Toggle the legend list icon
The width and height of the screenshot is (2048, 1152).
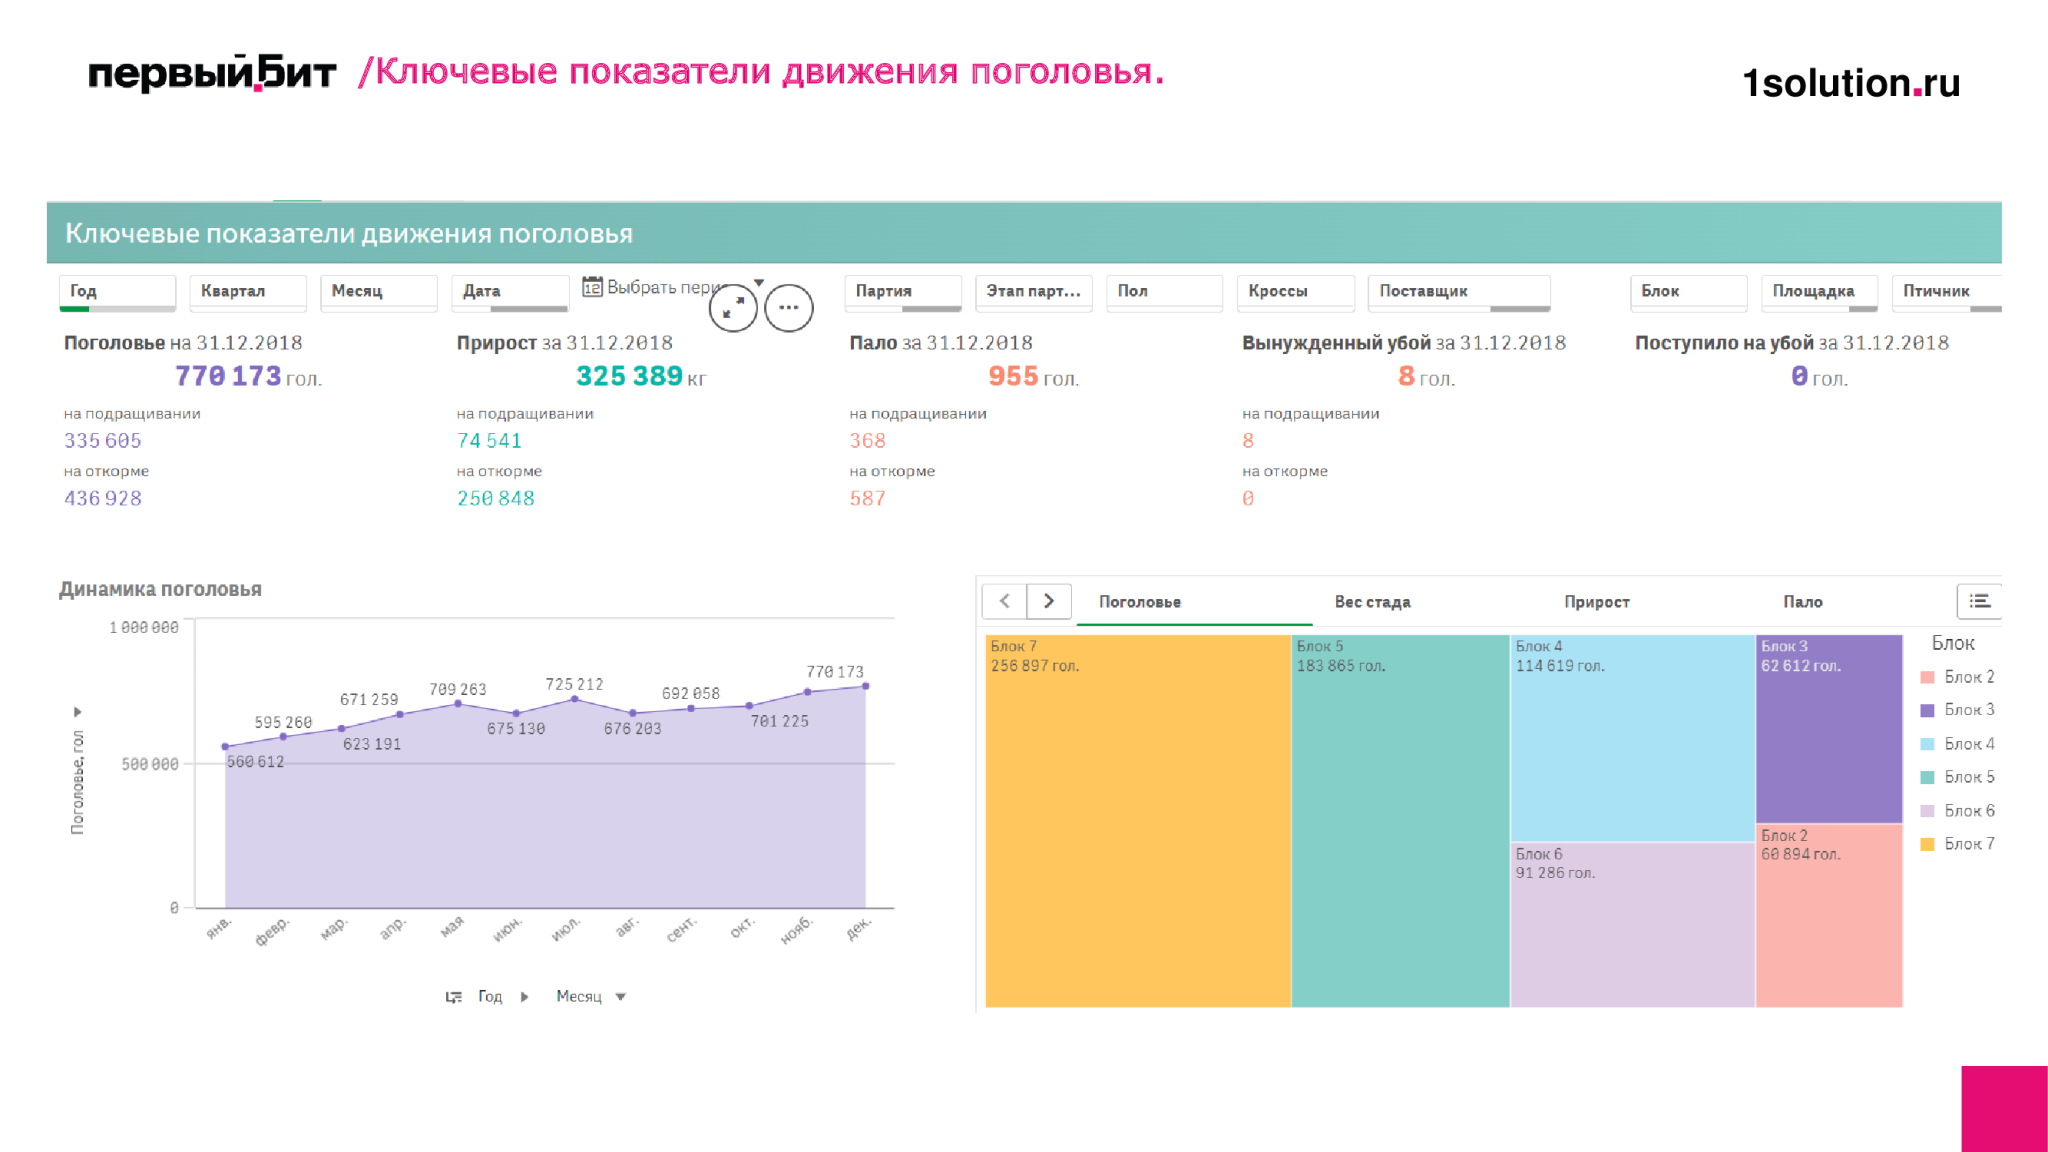click(1979, 601)
